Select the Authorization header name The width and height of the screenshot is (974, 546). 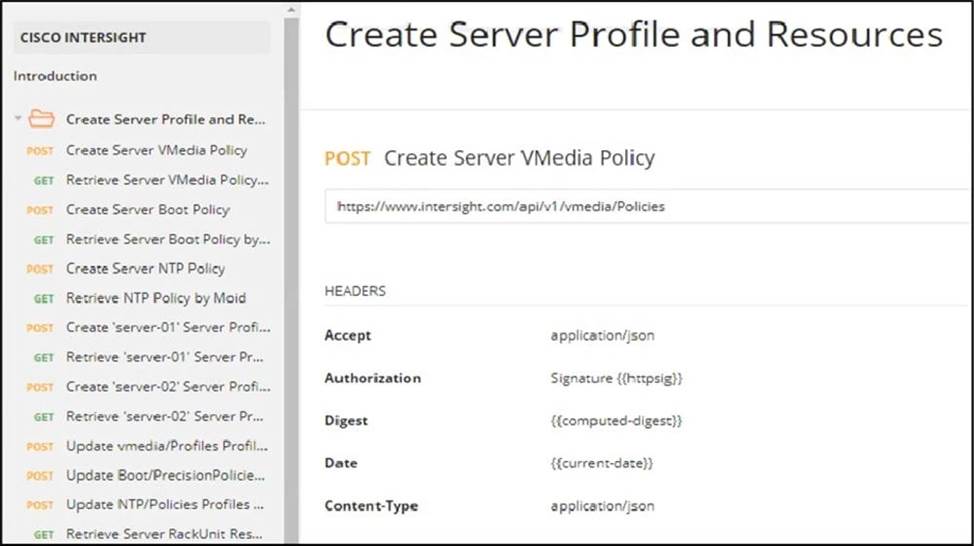[x=372, y=378]
